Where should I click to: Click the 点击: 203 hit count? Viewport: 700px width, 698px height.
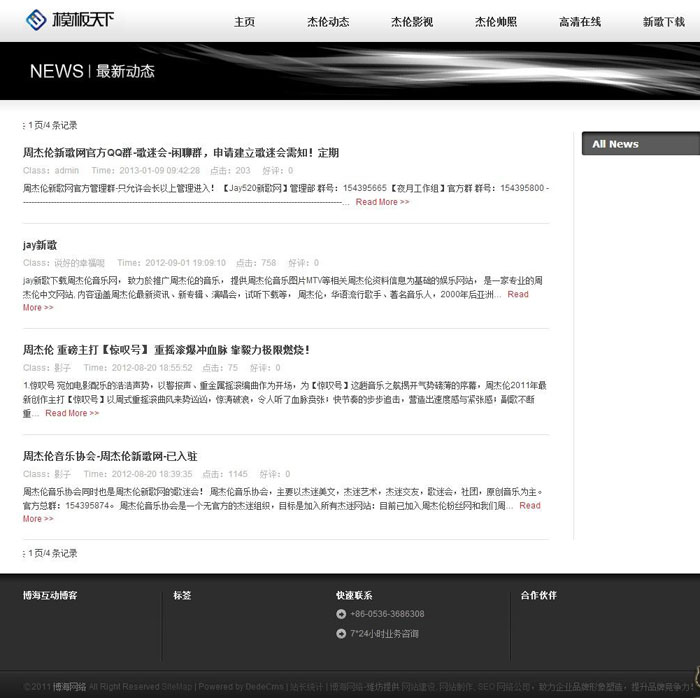(230, 170)
